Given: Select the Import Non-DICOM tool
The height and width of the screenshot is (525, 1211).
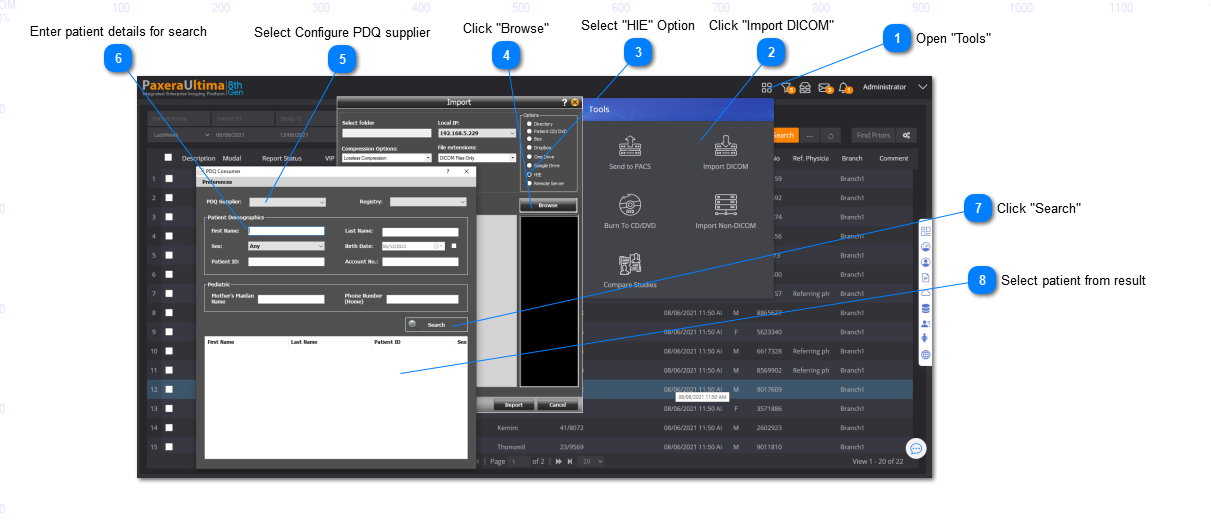Looking at the screenshot, I should point(725,210).
